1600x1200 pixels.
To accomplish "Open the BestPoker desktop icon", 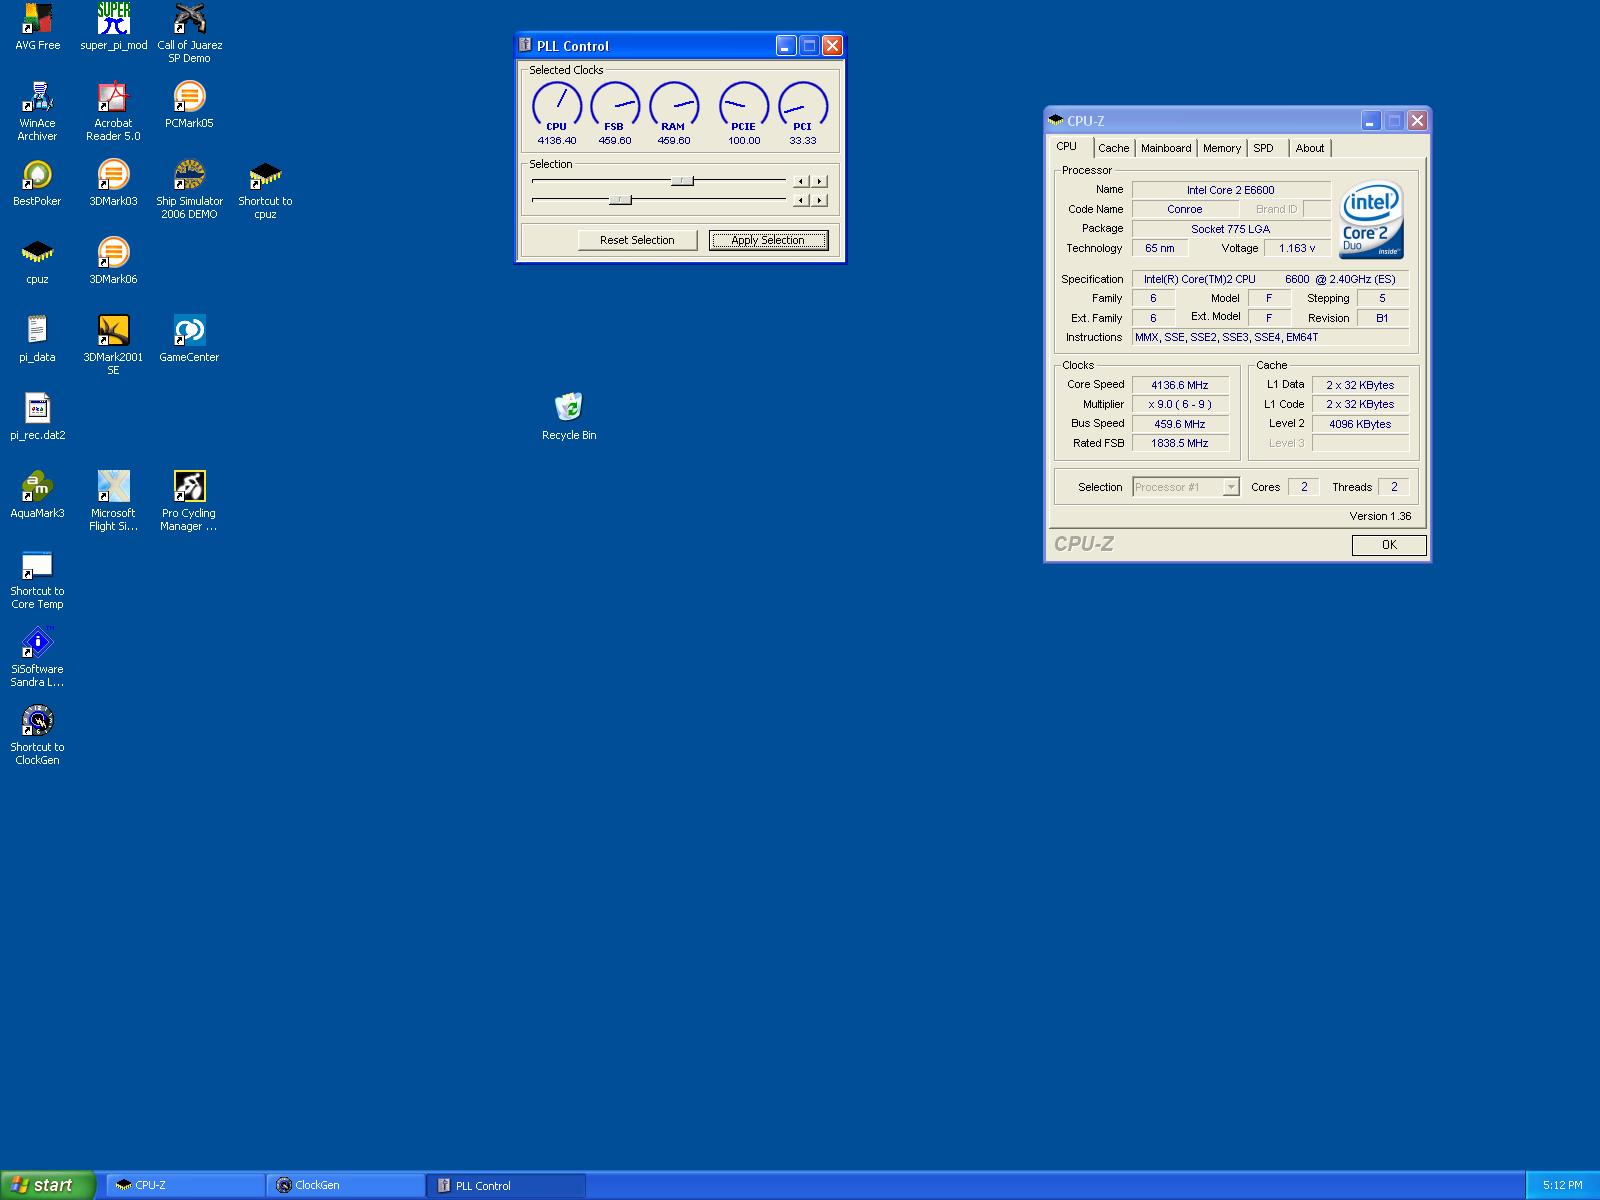I will point(37,183).
